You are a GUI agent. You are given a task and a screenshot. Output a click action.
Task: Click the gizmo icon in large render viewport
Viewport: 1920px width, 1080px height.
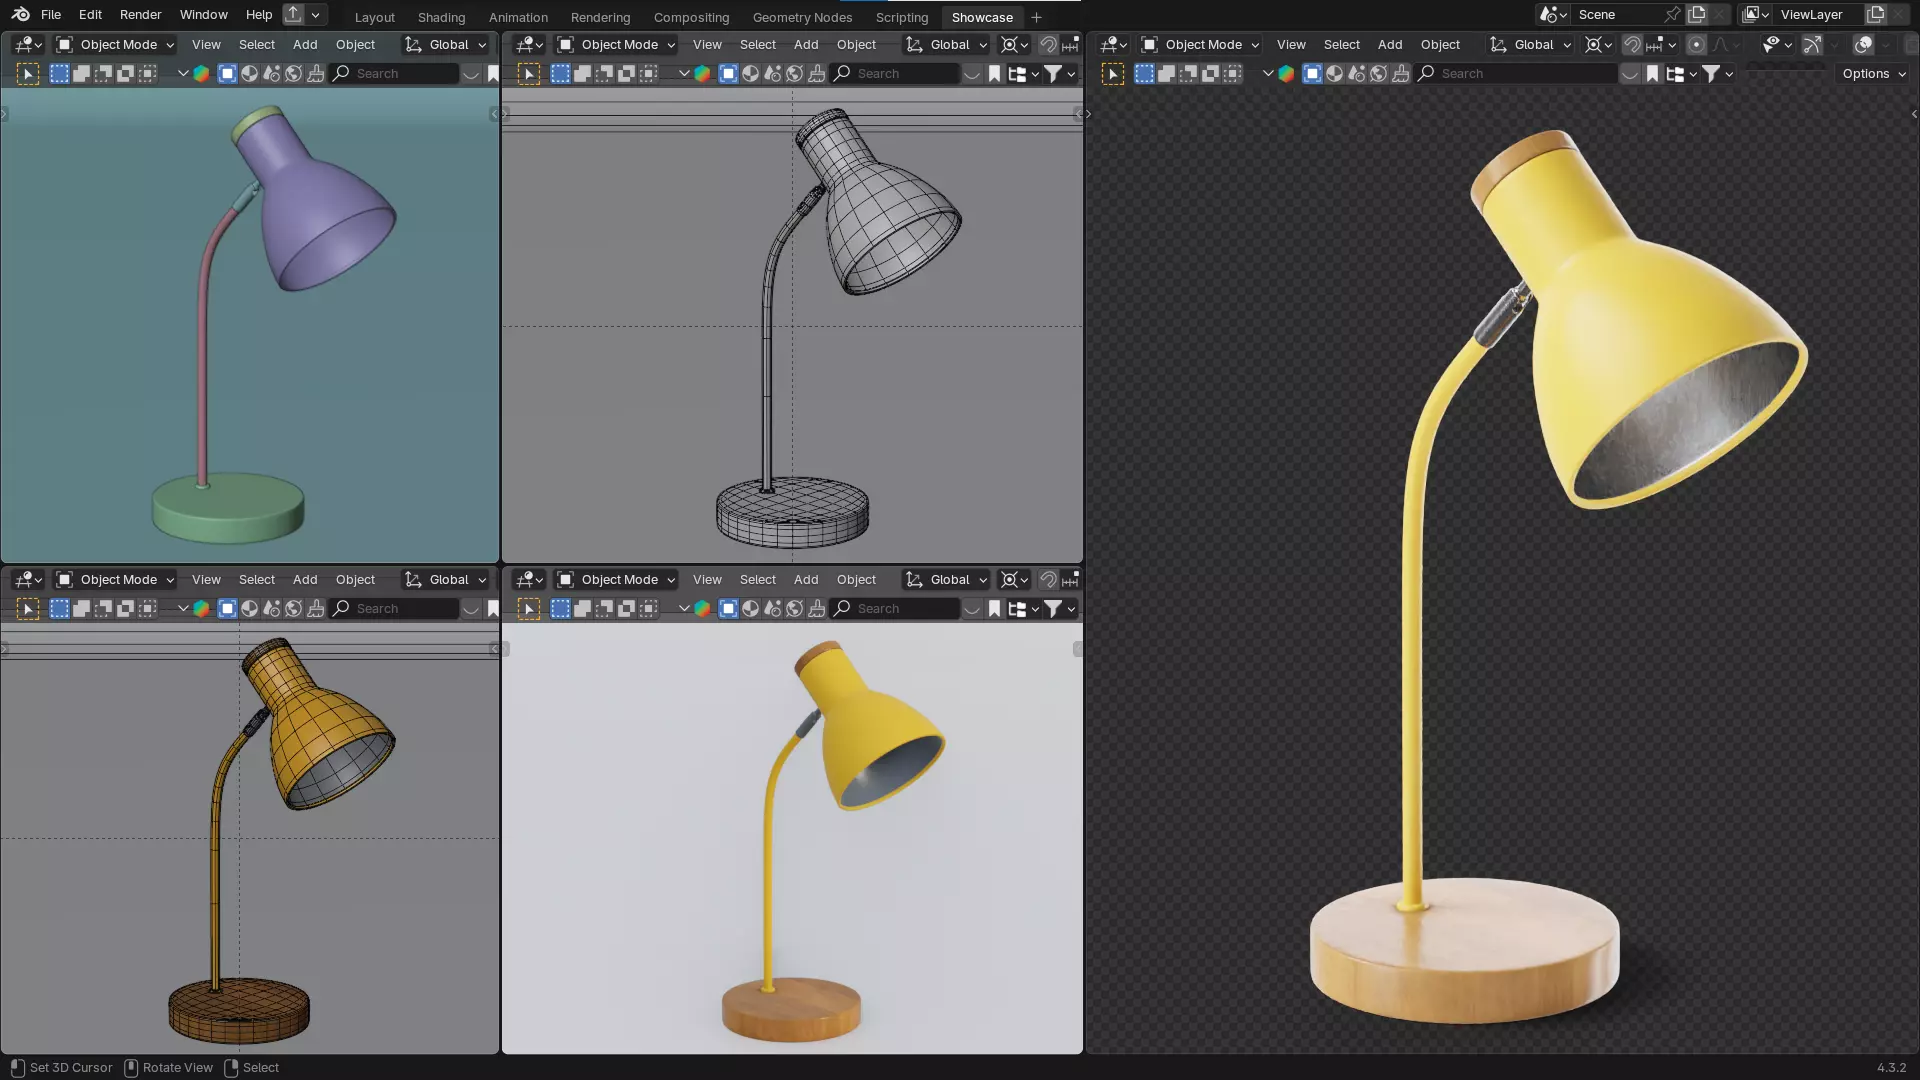click(x=1812, y=44)
